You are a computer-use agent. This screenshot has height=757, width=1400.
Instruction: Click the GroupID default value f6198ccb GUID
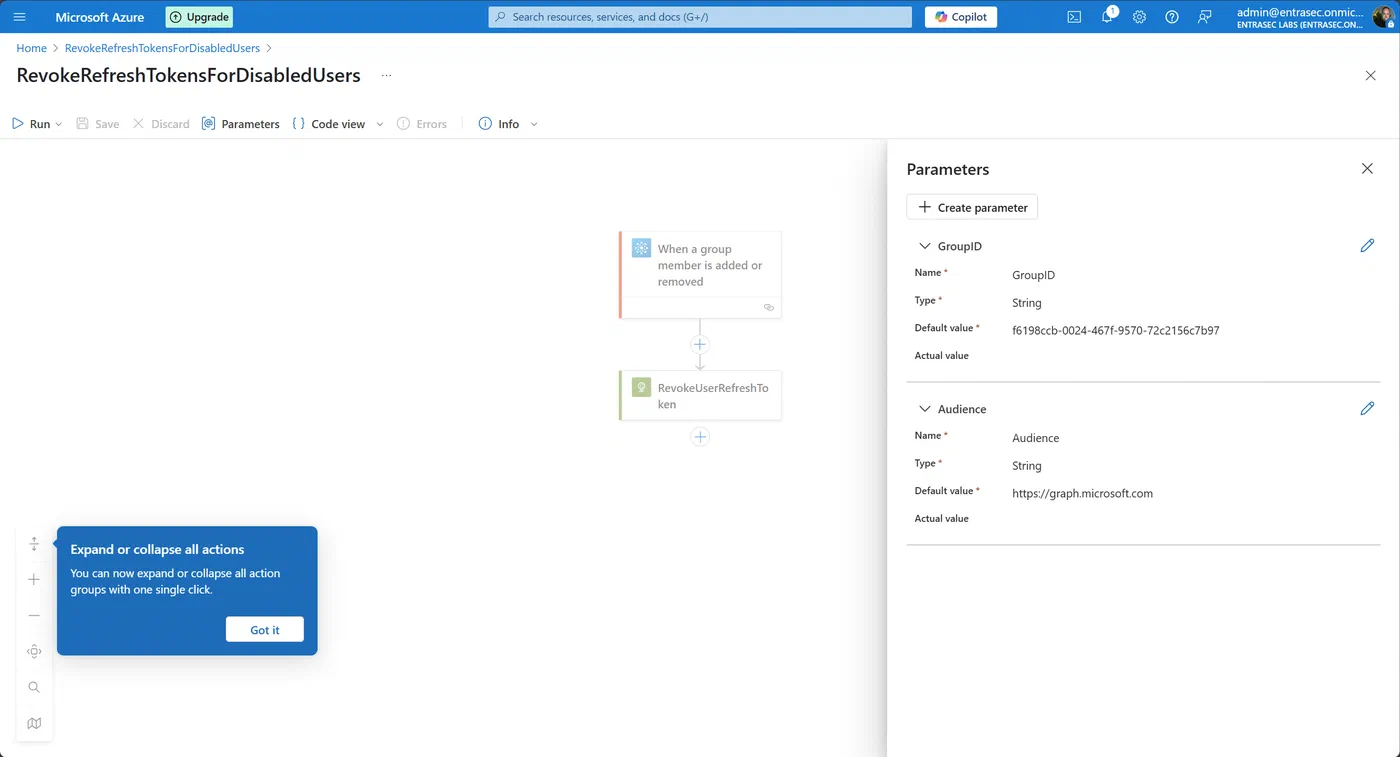tap(1116, 330)
